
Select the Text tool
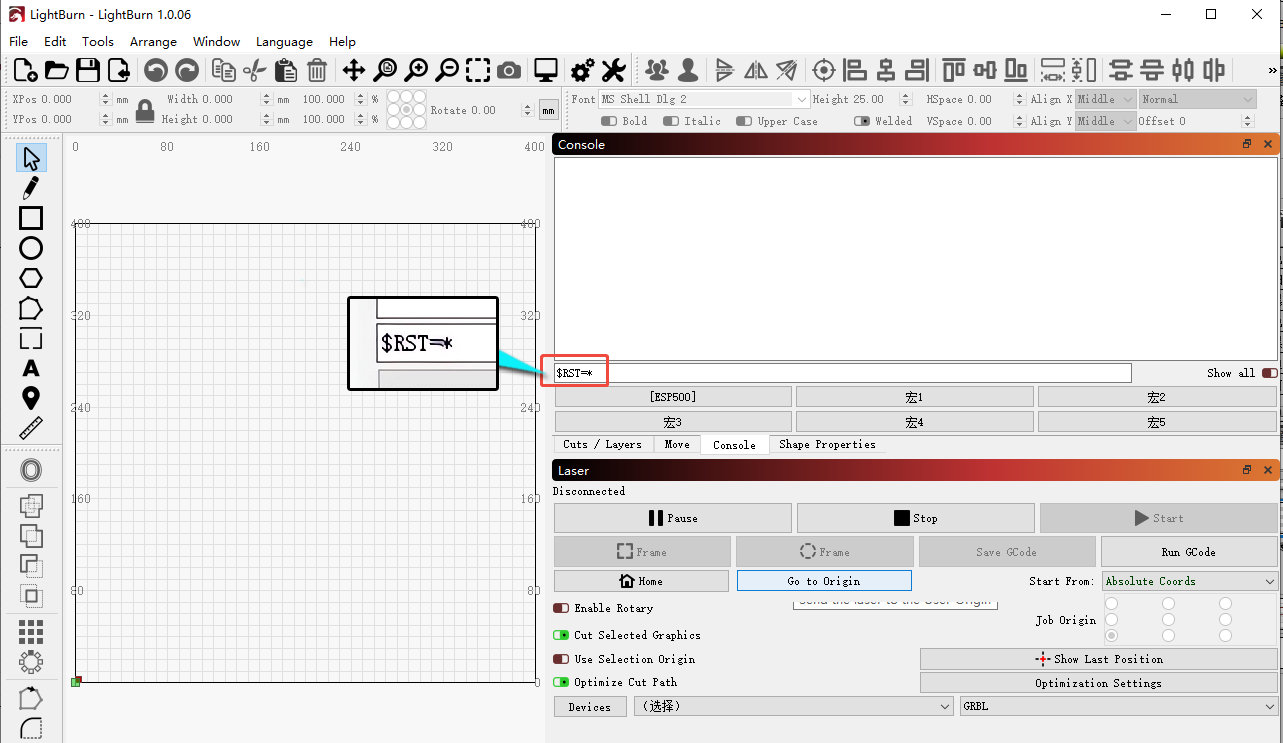[31, 369]
